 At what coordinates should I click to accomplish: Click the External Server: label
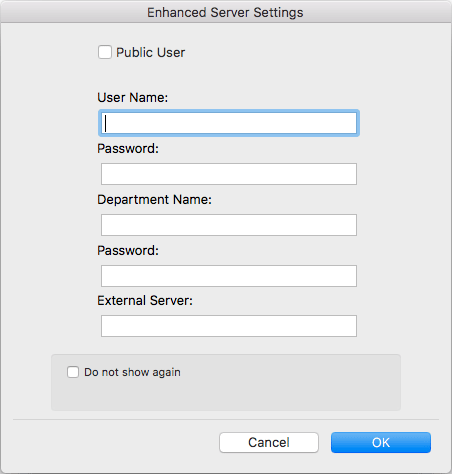(145, 301)
